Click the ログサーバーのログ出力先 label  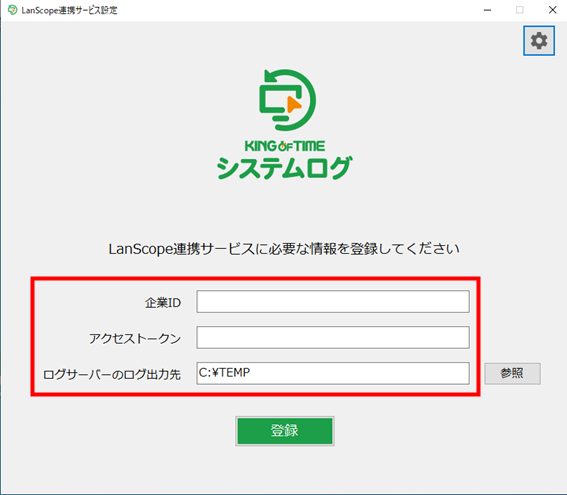pos(112,374)
